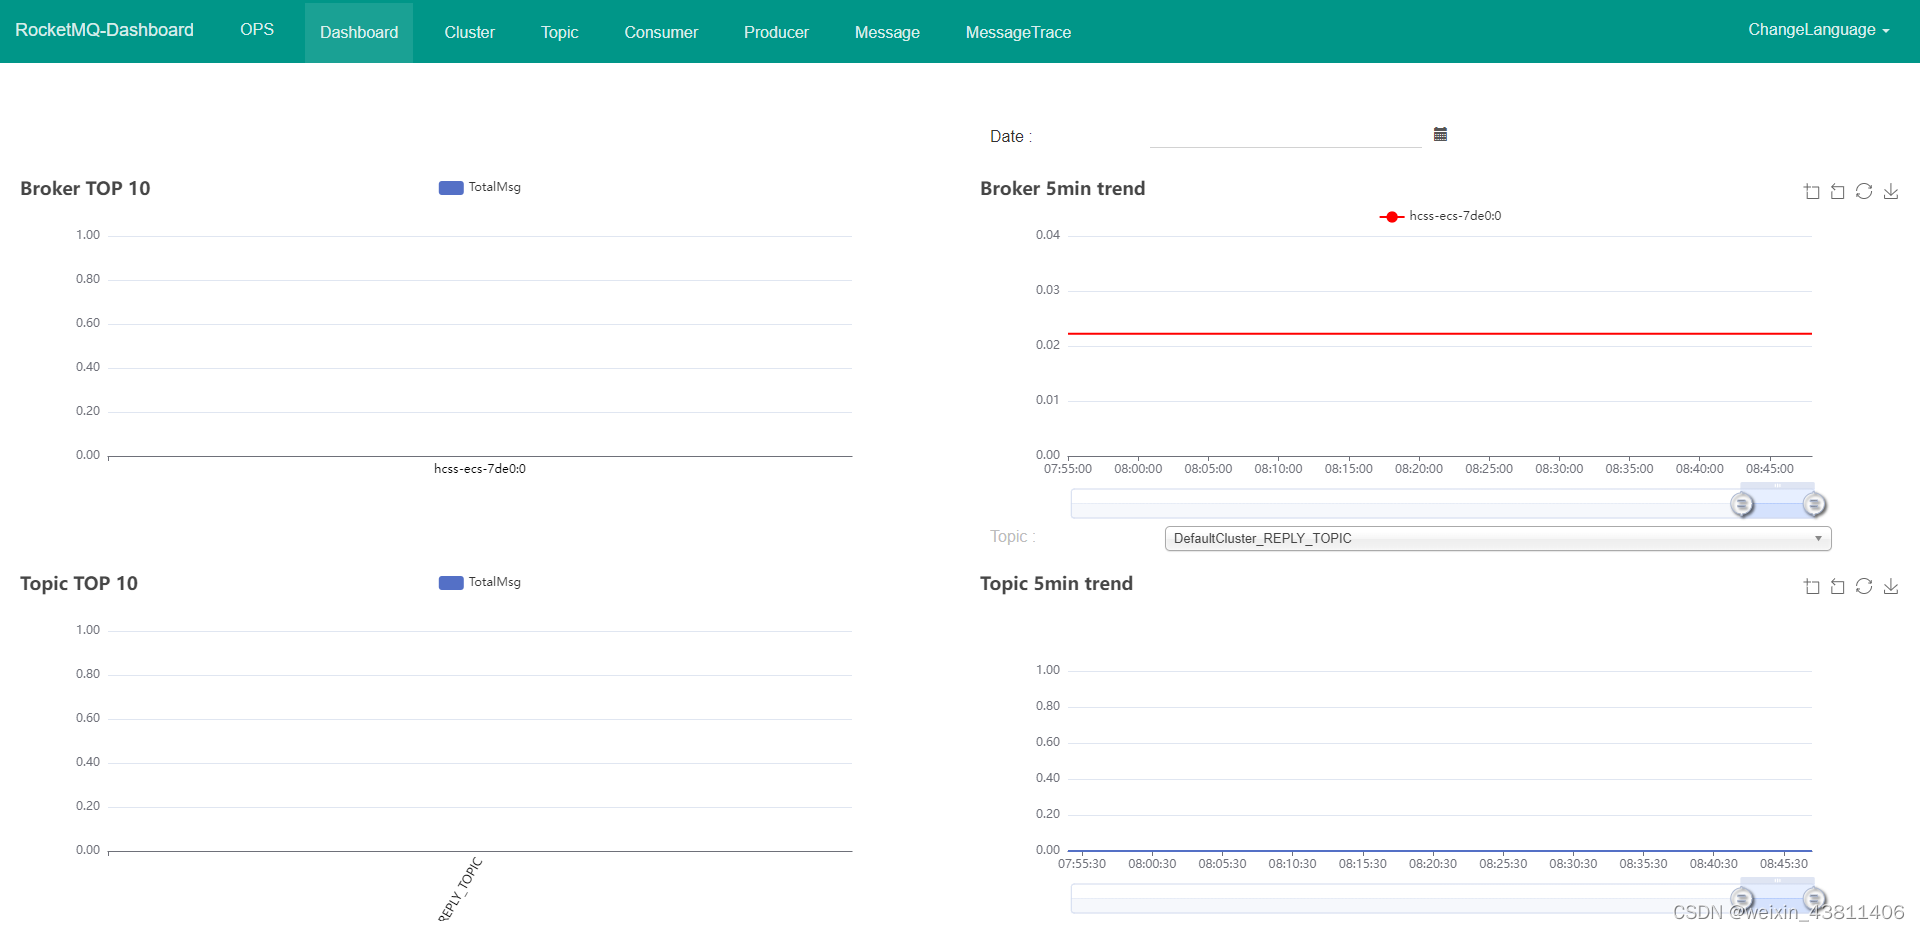Open the Topic navigation item
This screenshot has height=931, width=1920.
pyautogui.click(x=560, y=32)
